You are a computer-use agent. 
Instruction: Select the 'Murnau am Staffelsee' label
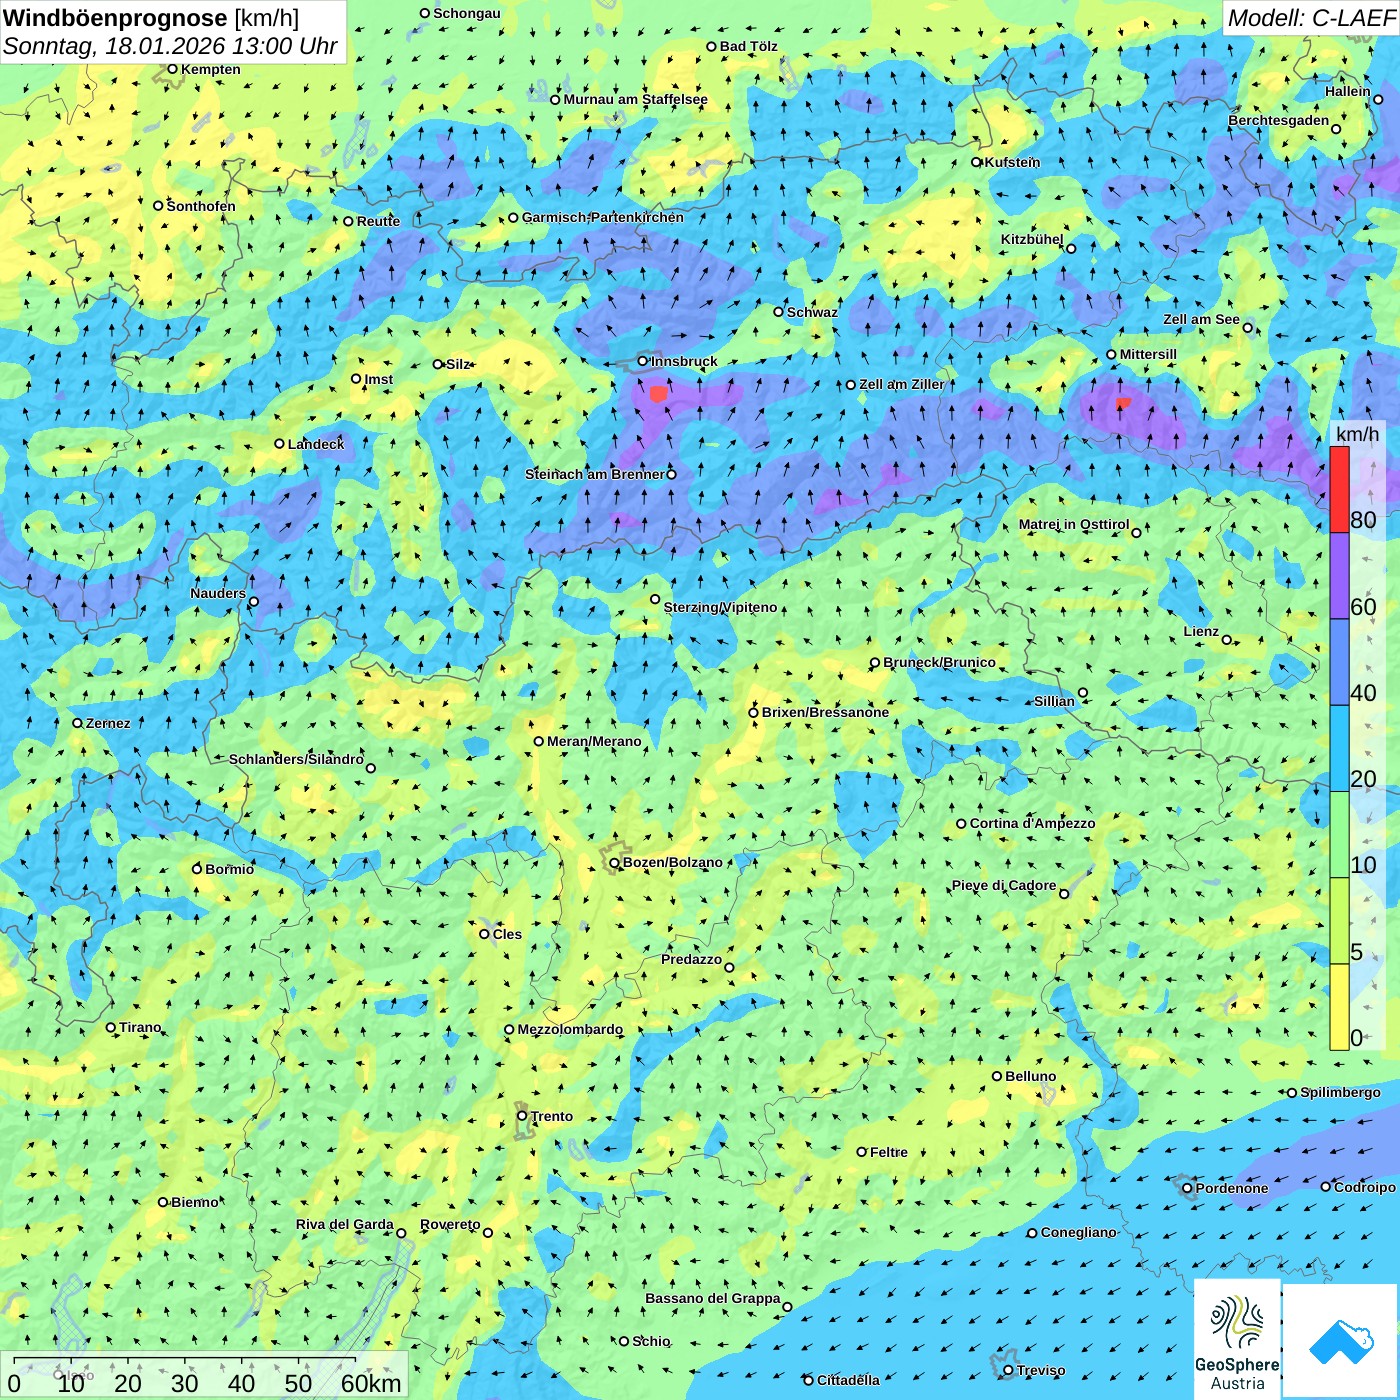pyautogui.click(x=635, y=99)
